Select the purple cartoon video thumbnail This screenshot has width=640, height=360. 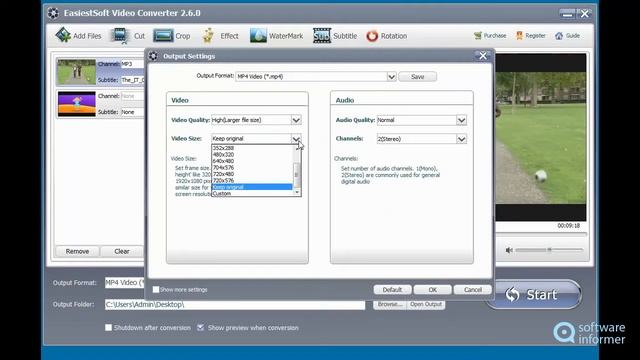click(76, 104)
